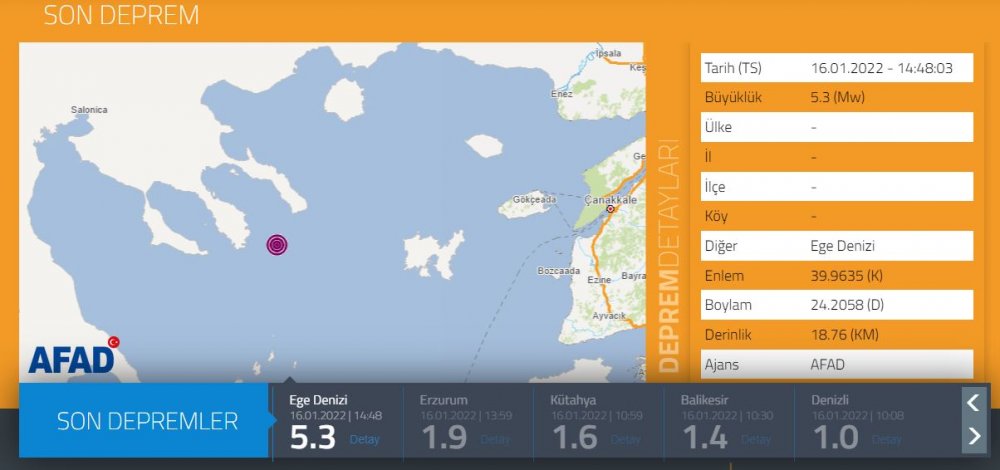Click the purple earthquake epicenter marker
The width and height of the screenshot is (1000, 470).
(277, 245)
